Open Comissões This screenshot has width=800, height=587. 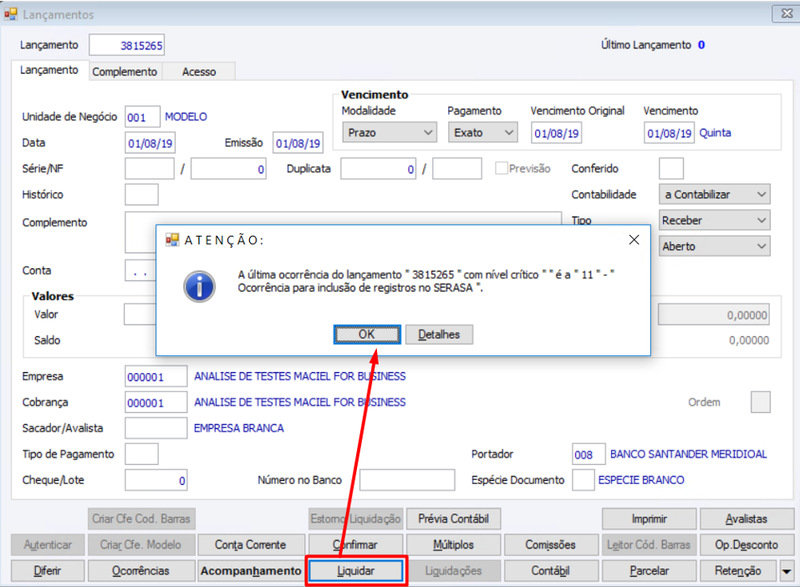click(551, 545)
